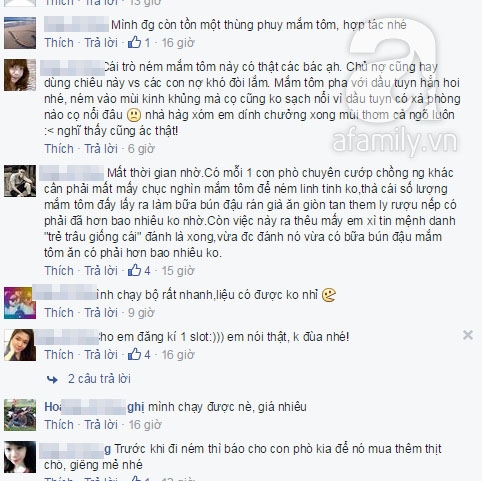
Task: Click thumbs-up icon on 'thùng phuy mắm tôm' comment
Action: click(135, 43)
